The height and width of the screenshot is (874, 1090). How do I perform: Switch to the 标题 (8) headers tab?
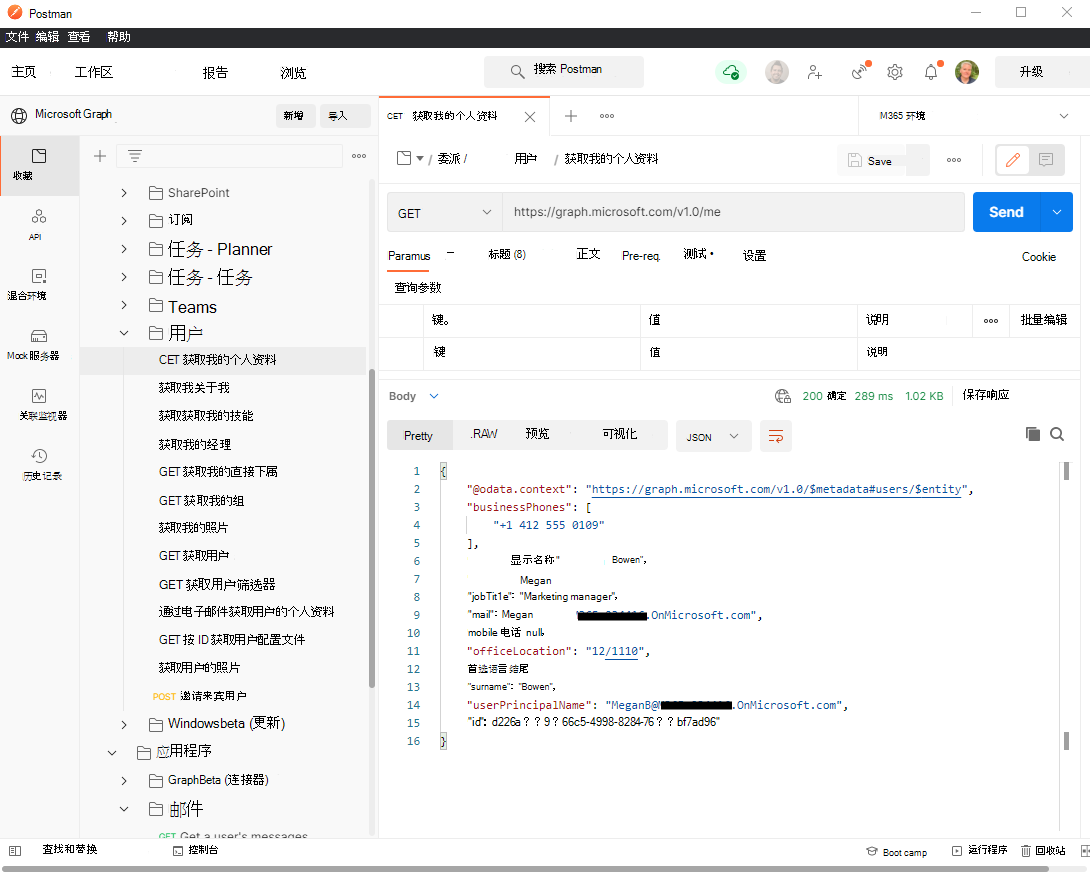tap(507, 254)
